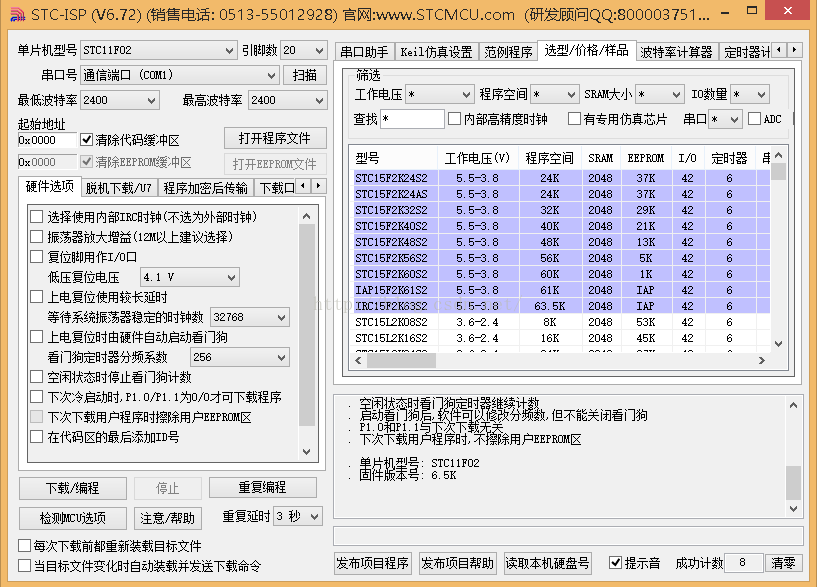Switch to Keil仿真设置 tab
Image resolution: width=817 pixels, height=587 pixels.
pyautogui.click(x=436, y=52)
